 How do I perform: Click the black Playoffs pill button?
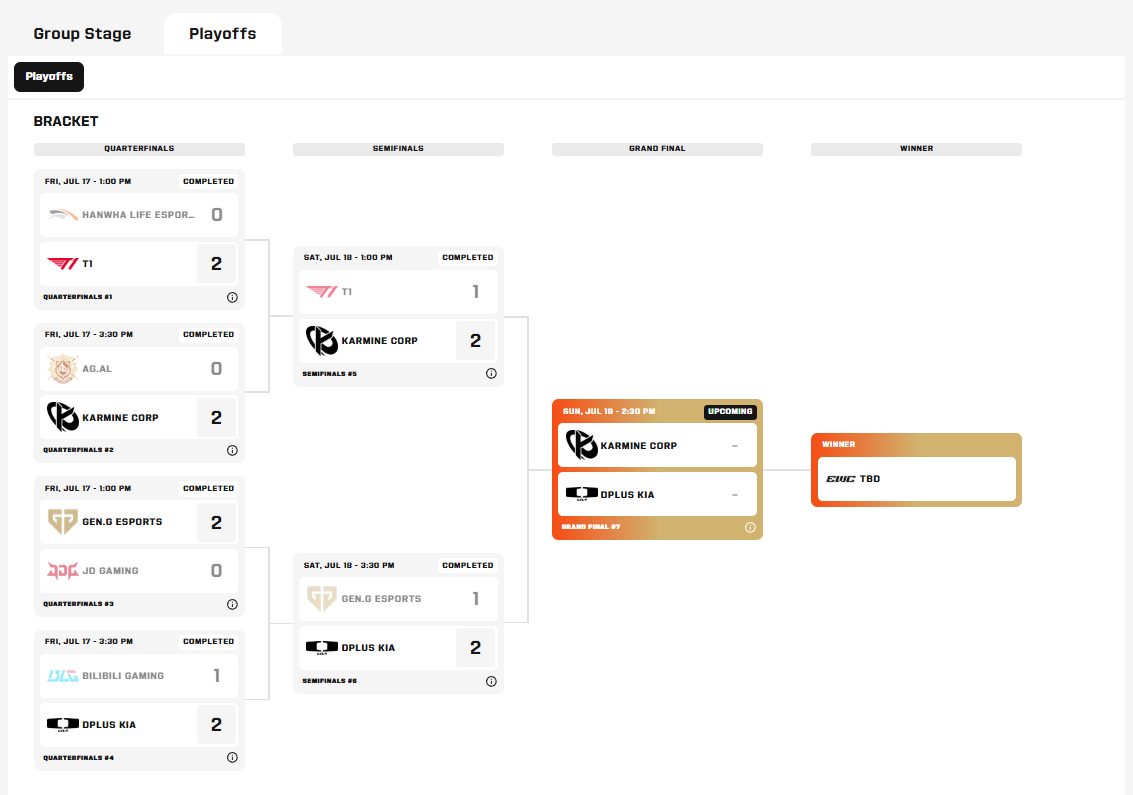pyautogui.click(x=49, y=77)
